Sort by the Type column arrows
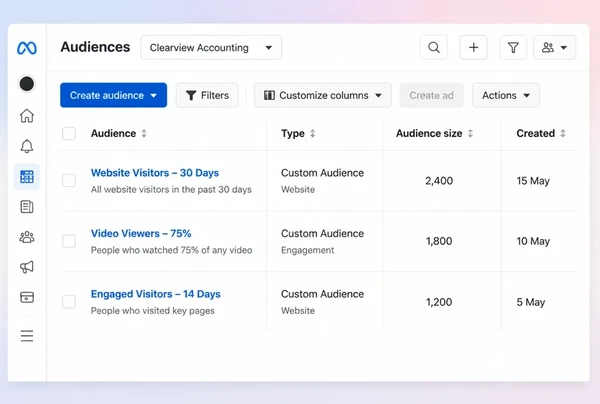The image size is (600, 404). tap(313, 134)
